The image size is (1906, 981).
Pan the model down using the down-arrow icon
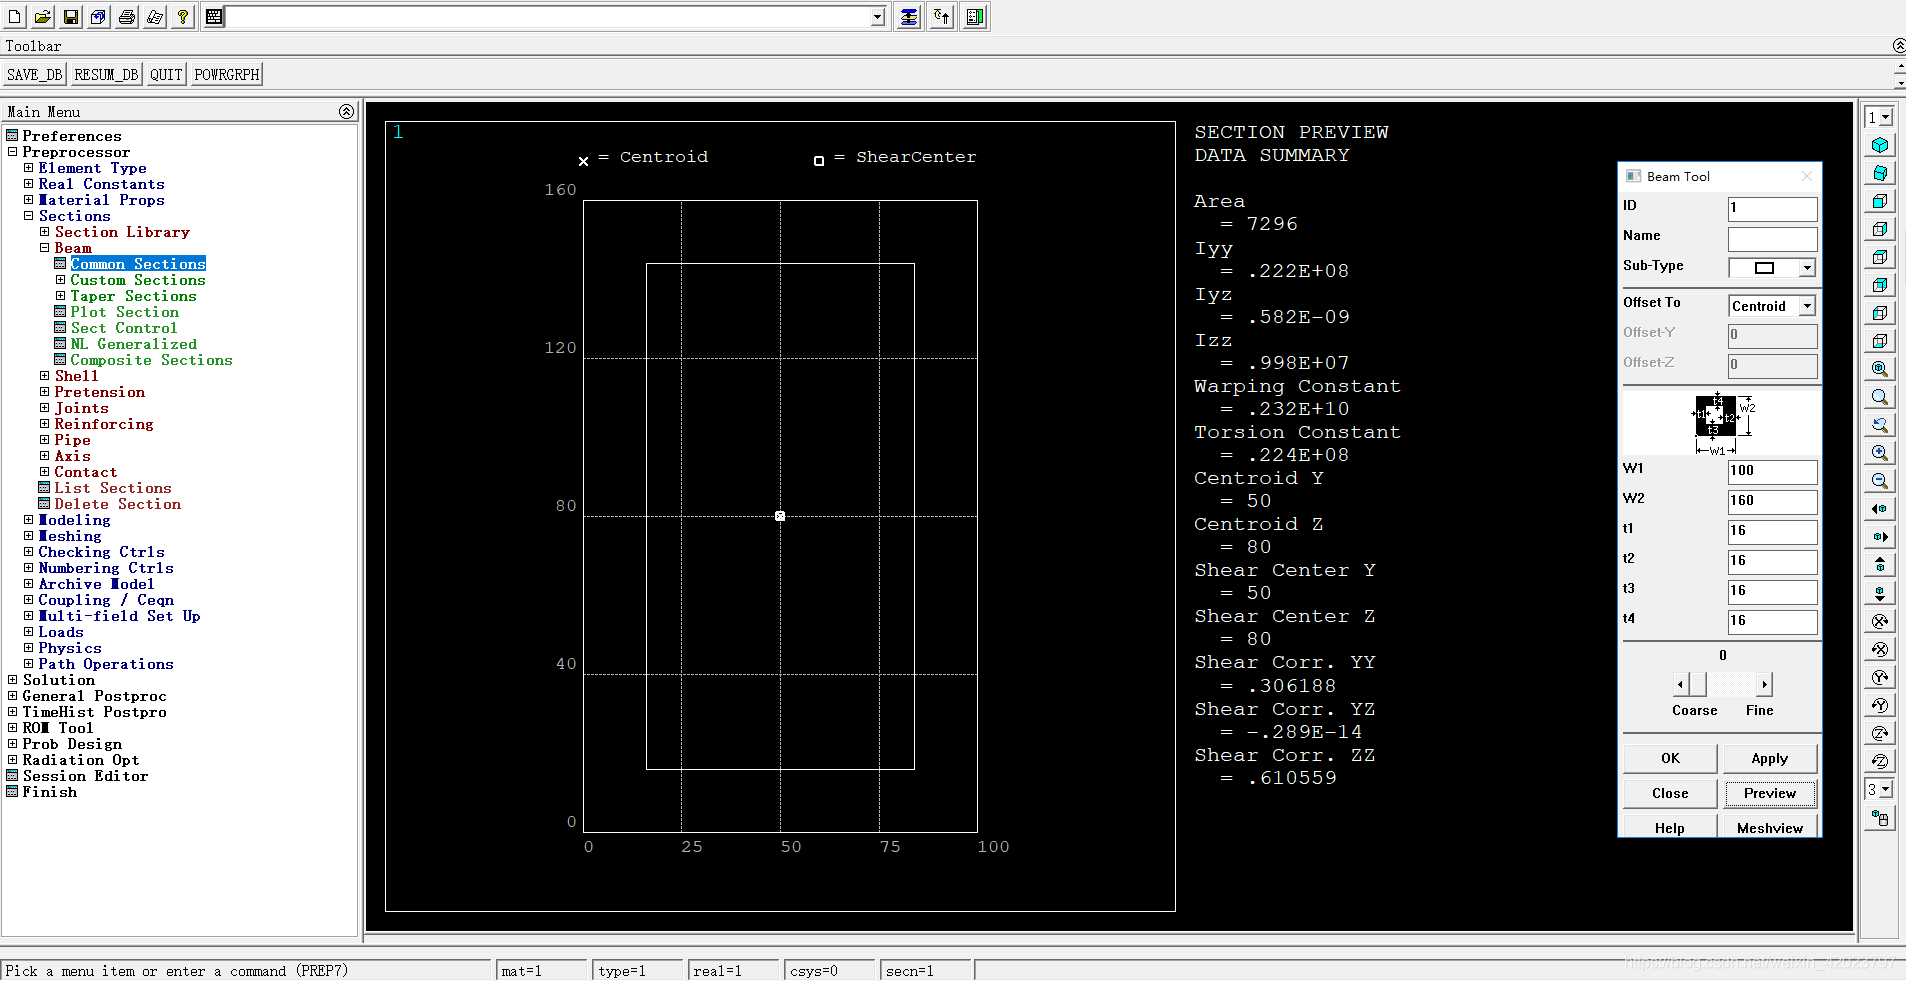(x=1880, y=593)
